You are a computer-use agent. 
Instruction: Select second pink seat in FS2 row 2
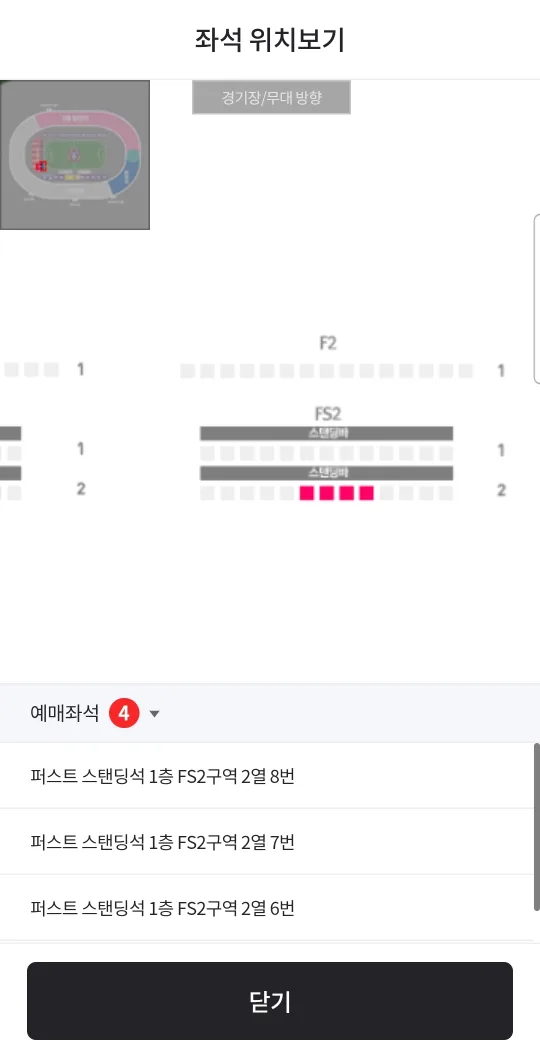327,493
